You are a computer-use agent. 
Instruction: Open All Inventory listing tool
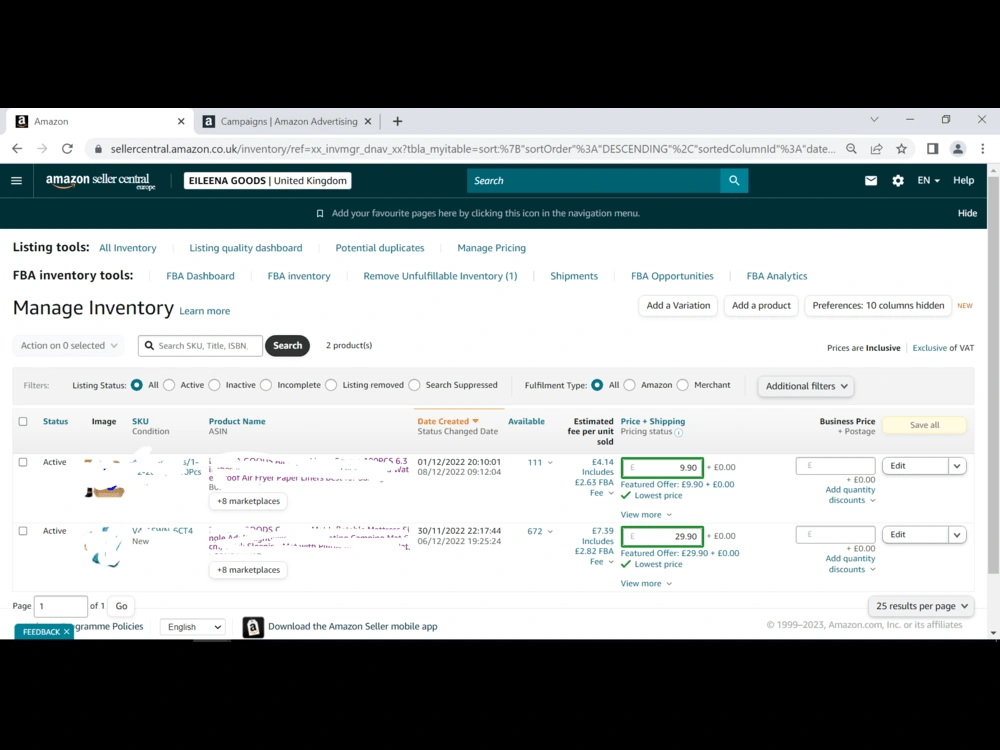(x=128, y=248)
